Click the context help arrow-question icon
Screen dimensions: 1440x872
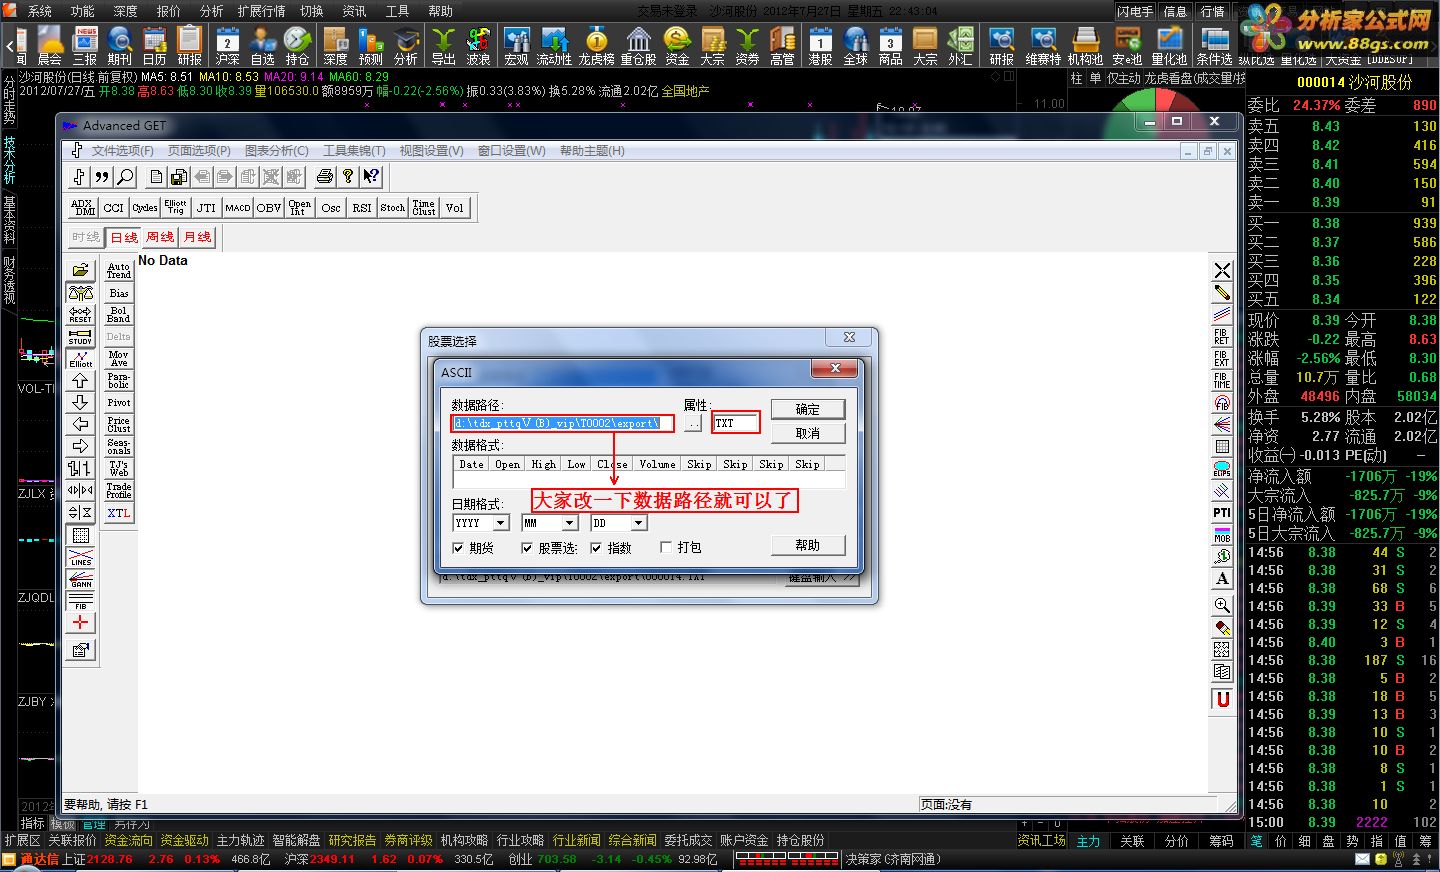[x=371, y=177]
